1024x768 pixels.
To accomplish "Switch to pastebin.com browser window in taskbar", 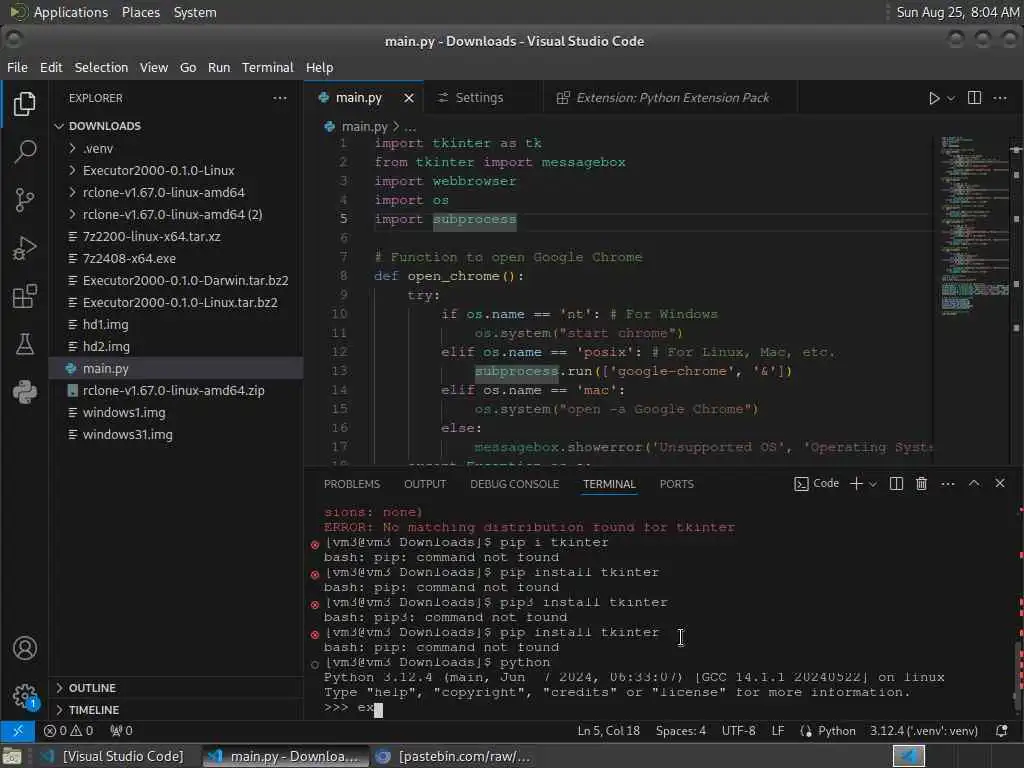I will coord(455,756).
